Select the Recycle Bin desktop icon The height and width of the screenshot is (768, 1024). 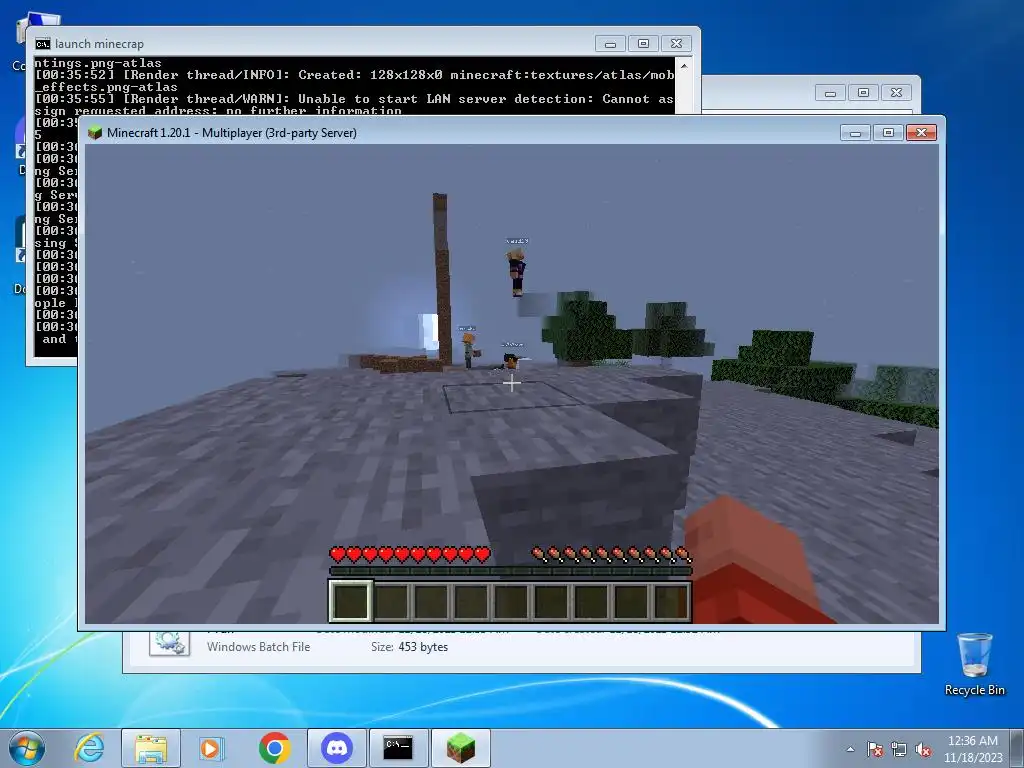[974, 664]
